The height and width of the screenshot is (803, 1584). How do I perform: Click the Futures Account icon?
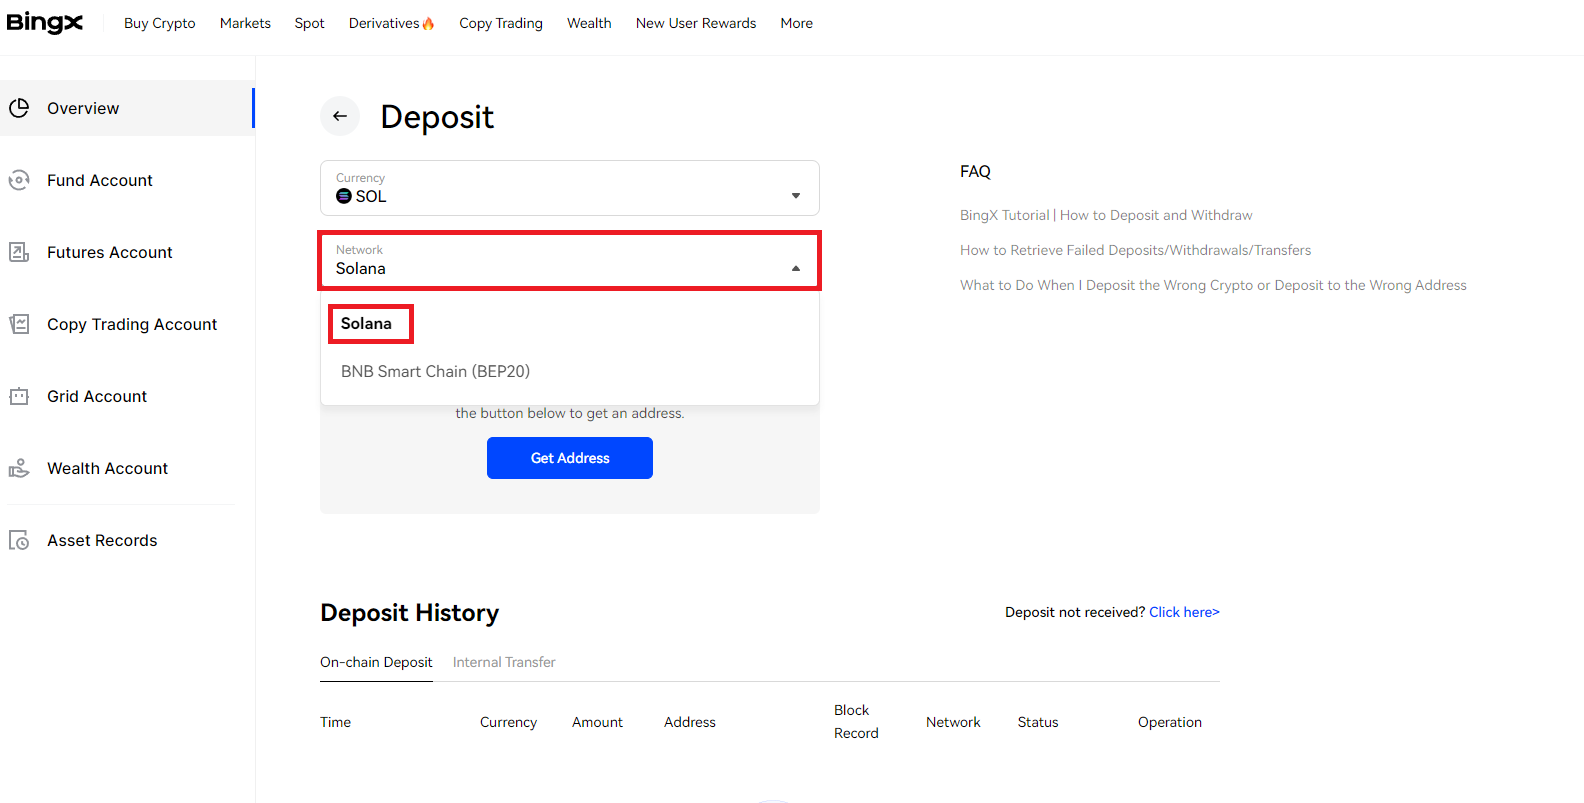[x=19, y=252]
